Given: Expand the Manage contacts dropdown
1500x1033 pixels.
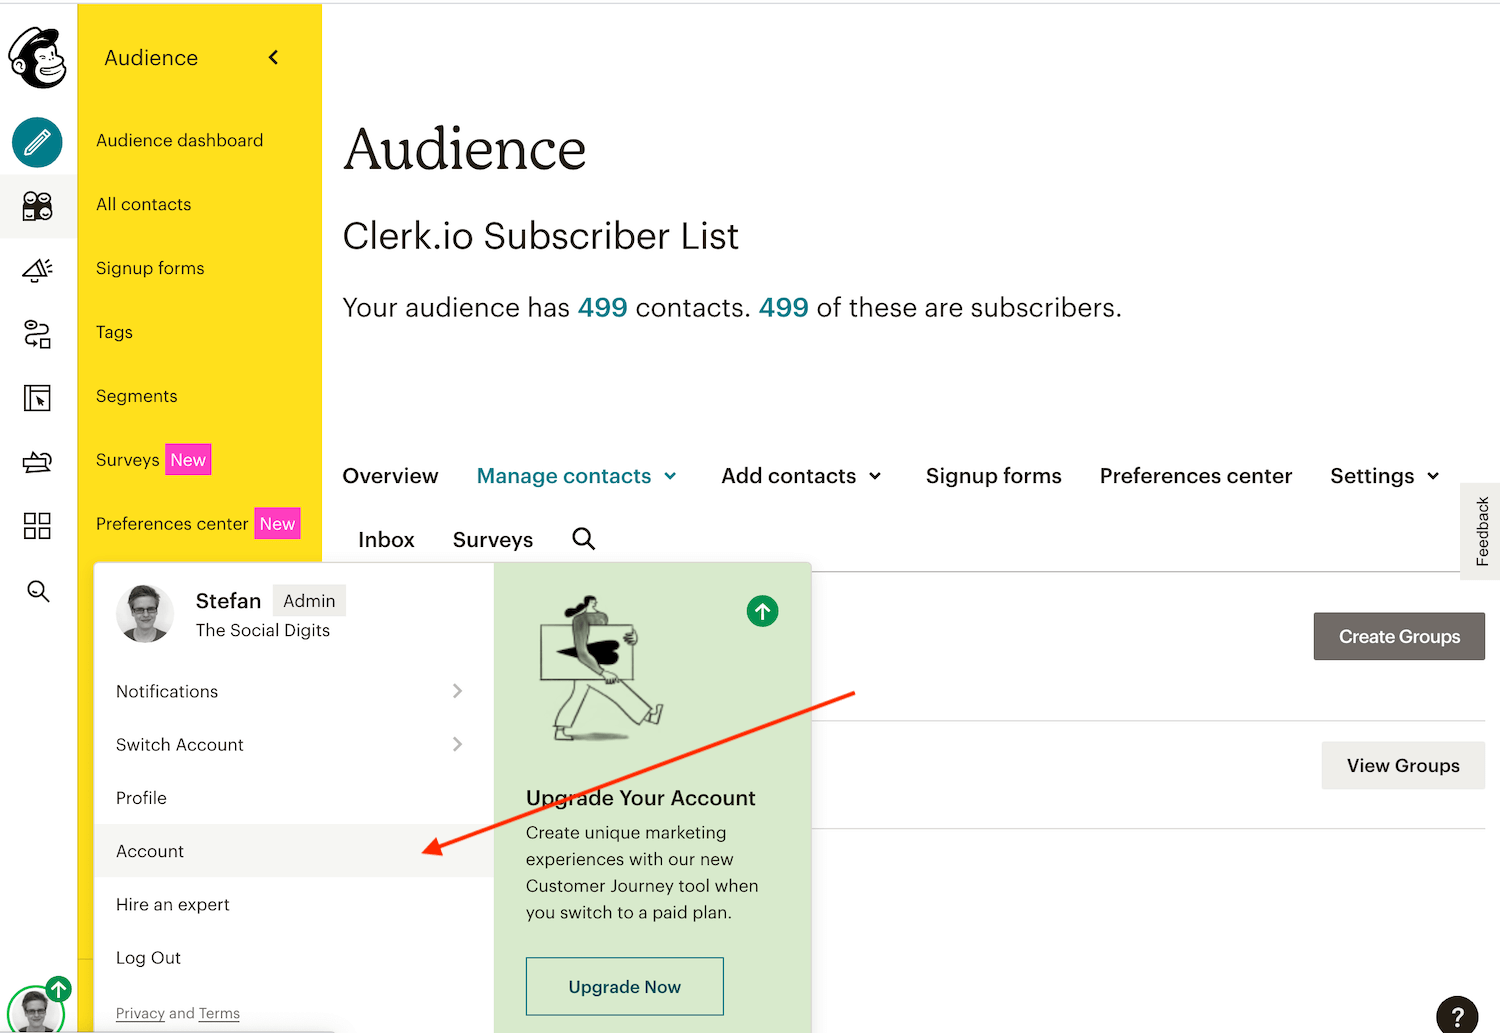Looking at the screenshot, I should [x=576, y=476].
